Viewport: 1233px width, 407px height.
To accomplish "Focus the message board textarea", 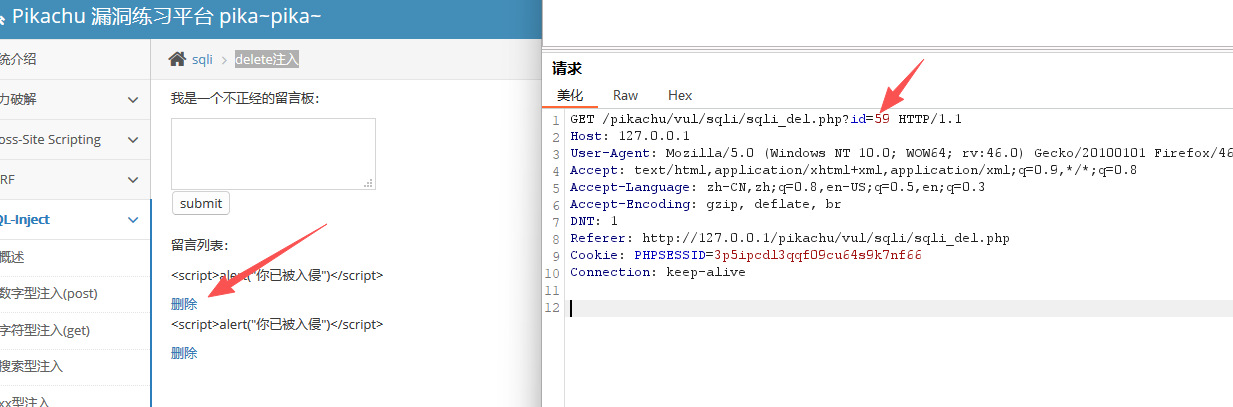I will pyautogui.click(x=273, y=154).
